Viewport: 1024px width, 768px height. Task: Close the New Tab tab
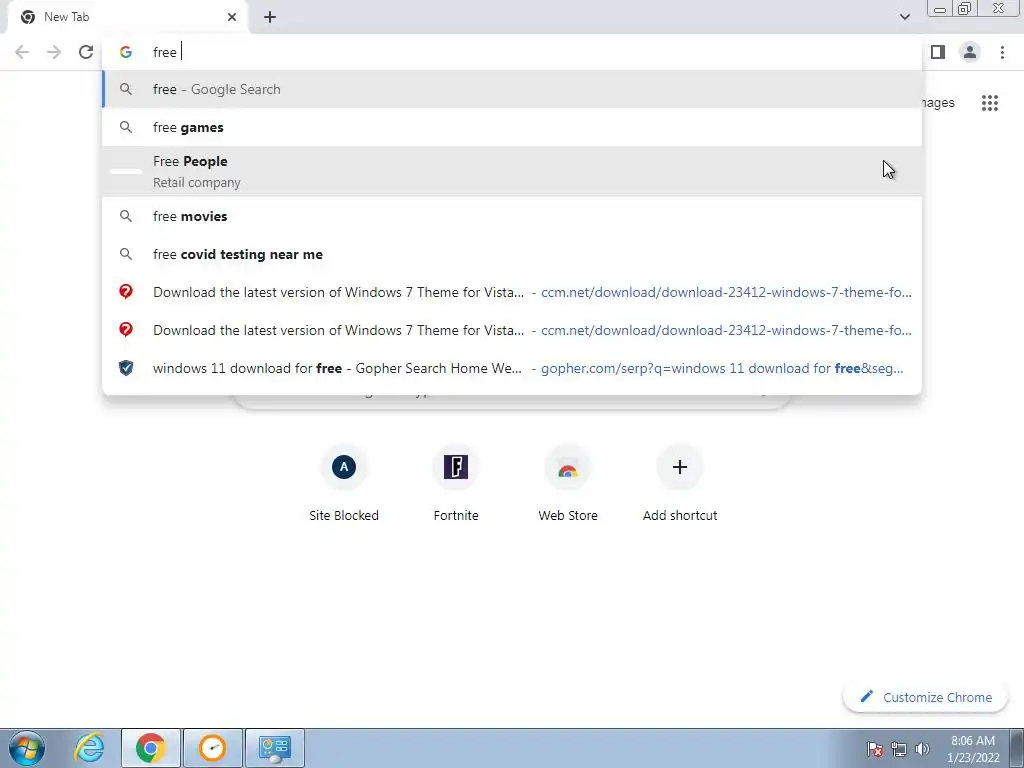pyautogui.click(x=232, y=17)
